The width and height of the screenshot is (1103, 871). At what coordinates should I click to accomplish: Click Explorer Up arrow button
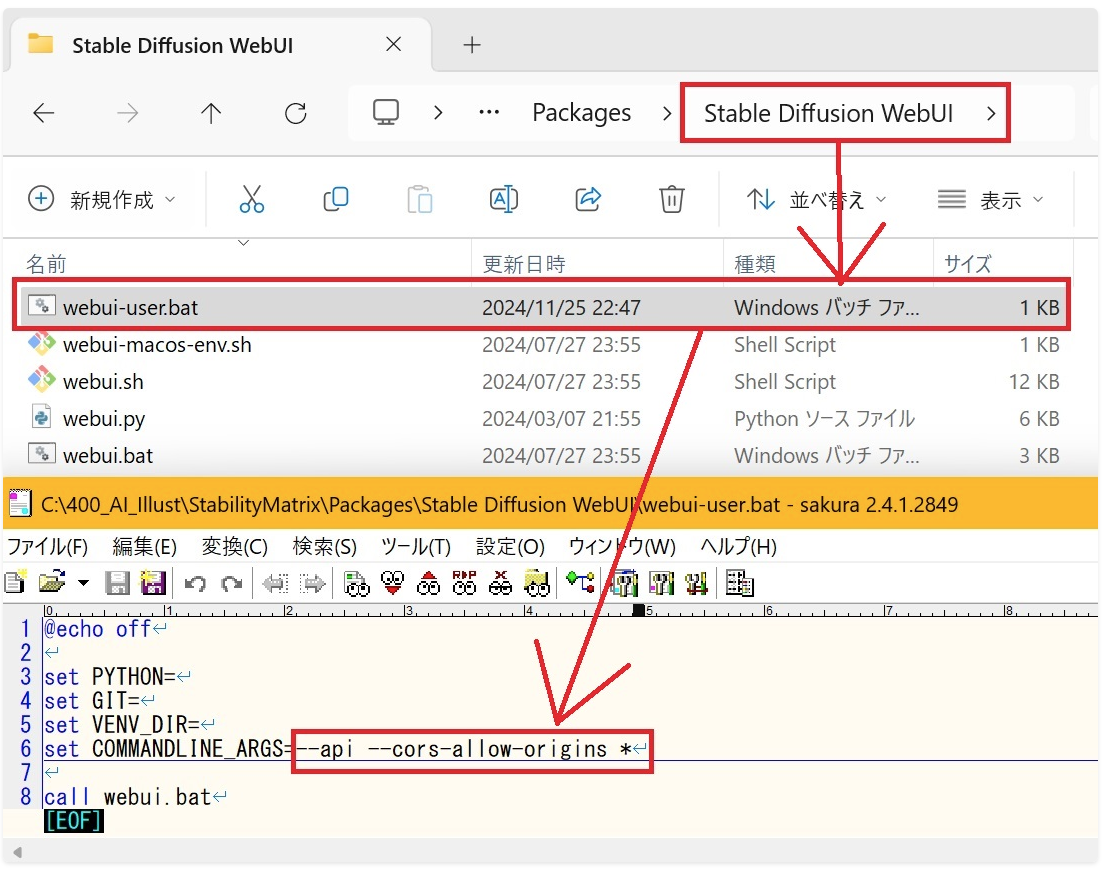click(211, 113)
